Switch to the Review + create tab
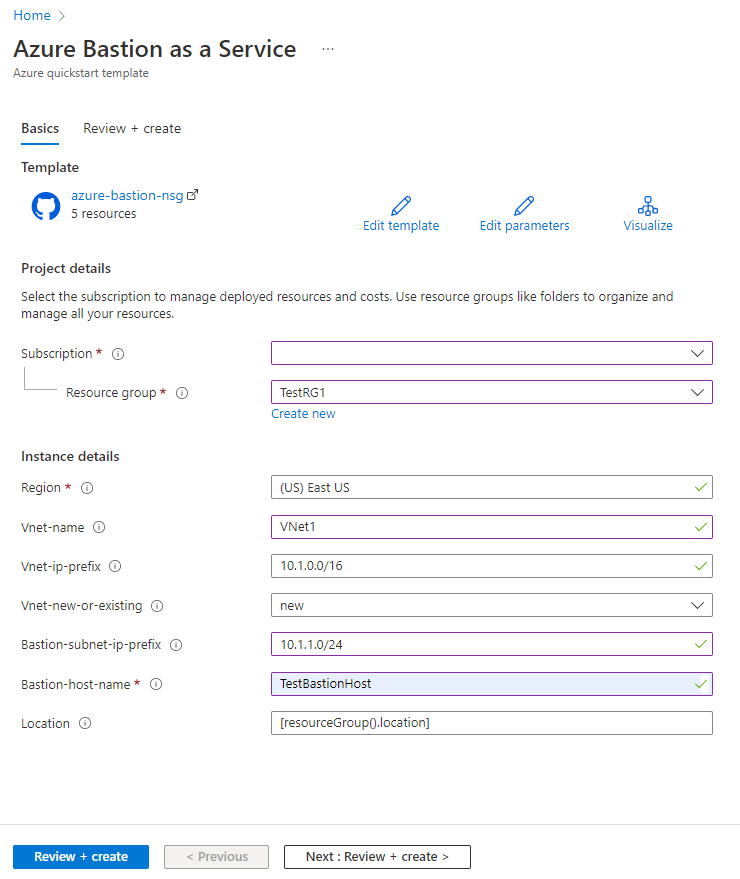Viewport: 740px width, 879px height. (x=132, y=128)
